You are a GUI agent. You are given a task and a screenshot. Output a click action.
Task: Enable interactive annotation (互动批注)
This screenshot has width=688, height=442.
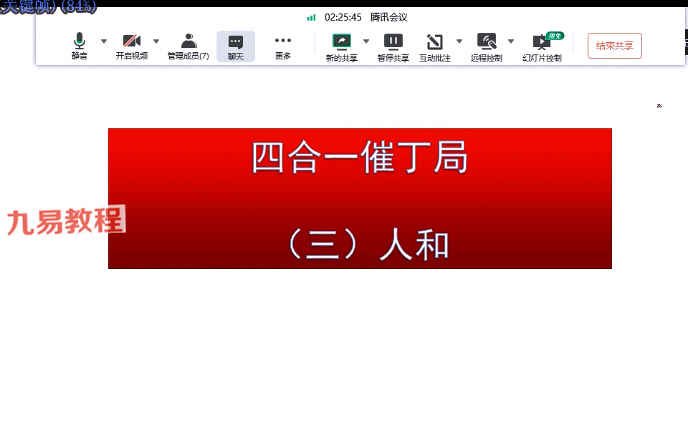(x=435, y=47)
